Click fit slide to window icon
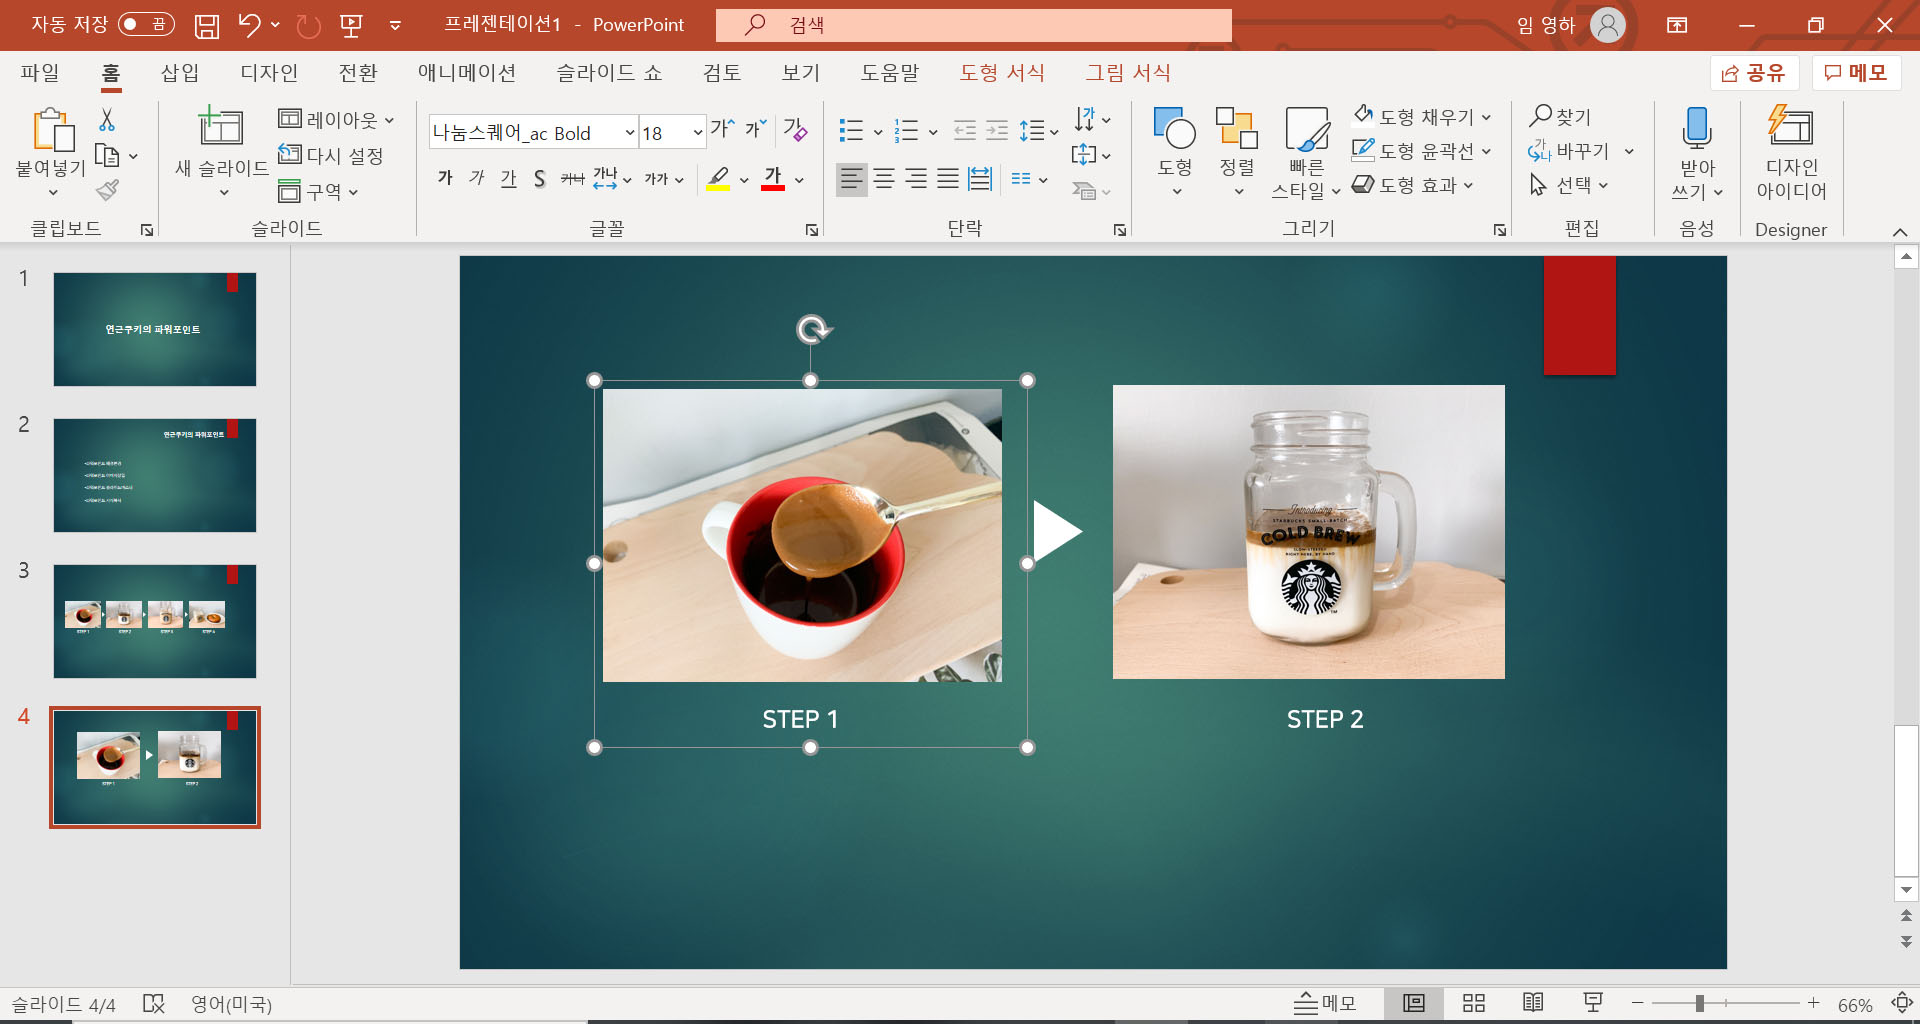Viewport: 1920px width, 1024px height. tap(1901, 1003)
